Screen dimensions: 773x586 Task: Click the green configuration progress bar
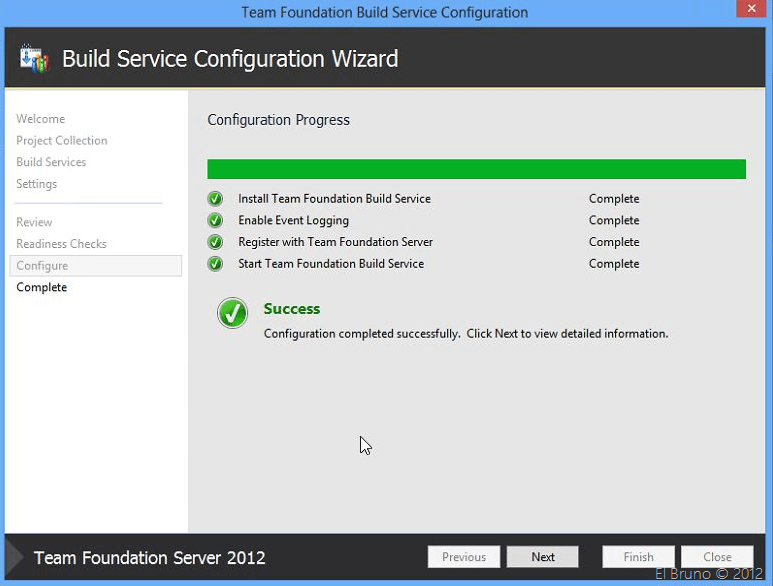(x=476, y=169)
